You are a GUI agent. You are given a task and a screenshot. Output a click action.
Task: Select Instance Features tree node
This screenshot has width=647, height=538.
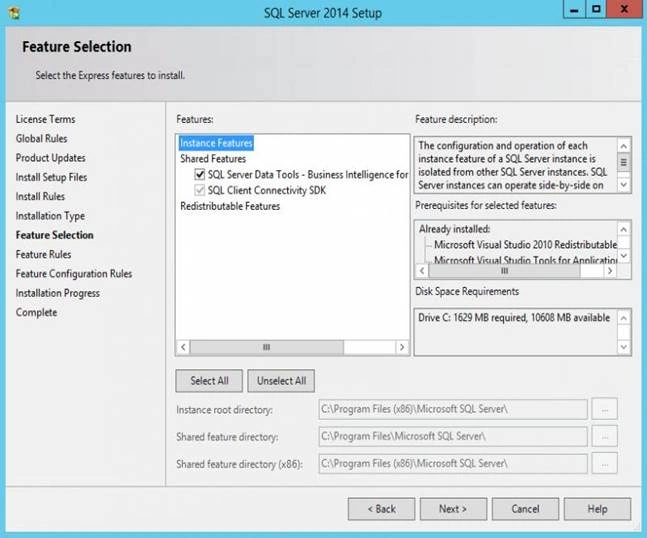tap(216, 143)
